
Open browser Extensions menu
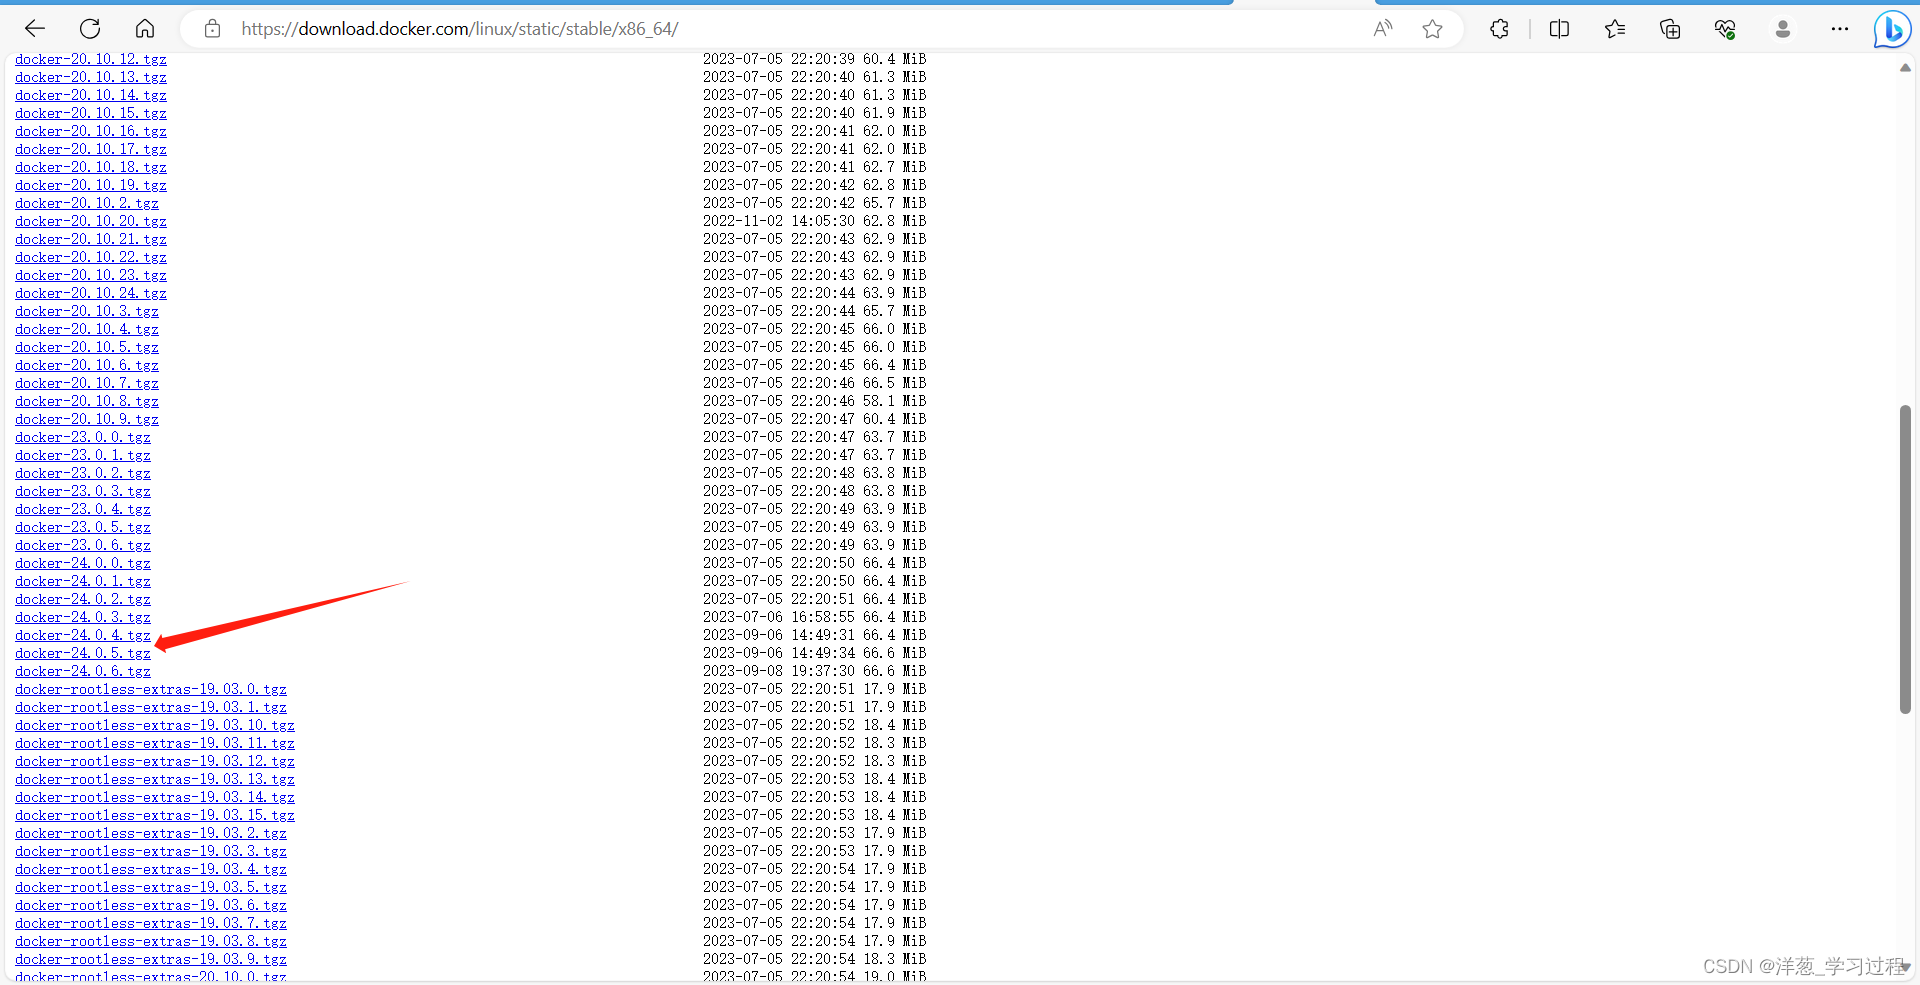[1499, 29]
